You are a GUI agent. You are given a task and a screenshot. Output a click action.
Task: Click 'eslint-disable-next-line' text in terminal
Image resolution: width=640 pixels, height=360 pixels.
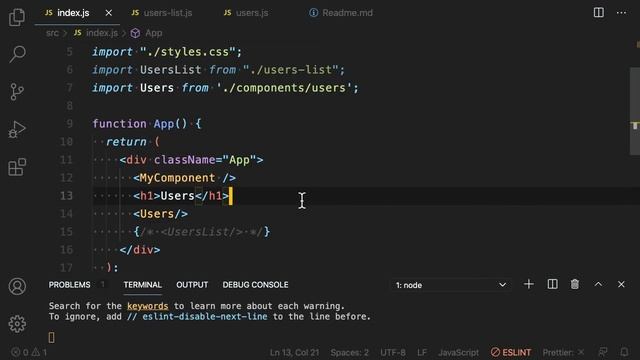click(x=205, y=316)
